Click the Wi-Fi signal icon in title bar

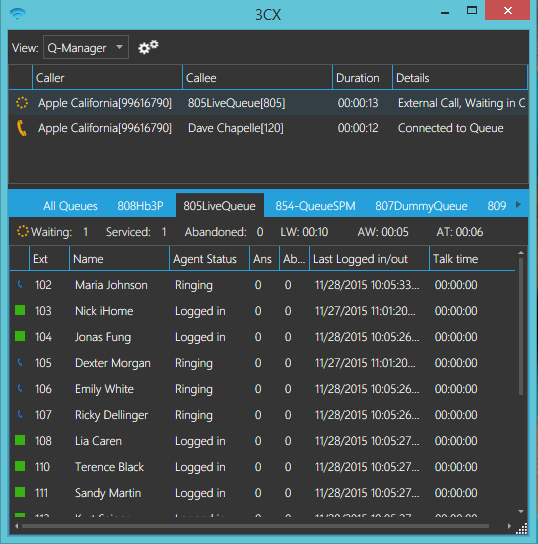pyautogui.click(x=18, y=14)
